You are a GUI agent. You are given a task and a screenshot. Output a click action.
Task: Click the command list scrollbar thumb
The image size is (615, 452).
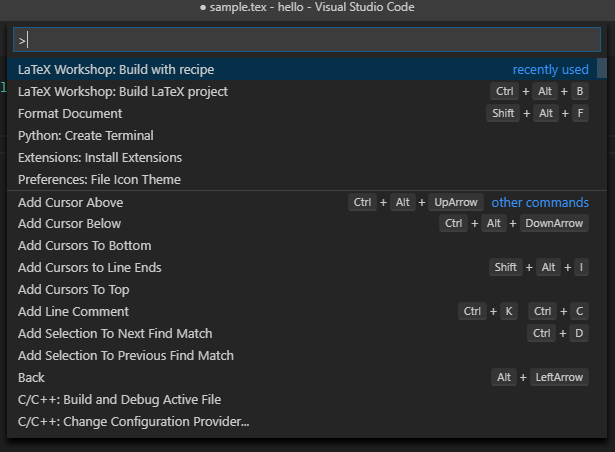pyautogui.click(x=601, y=68)
